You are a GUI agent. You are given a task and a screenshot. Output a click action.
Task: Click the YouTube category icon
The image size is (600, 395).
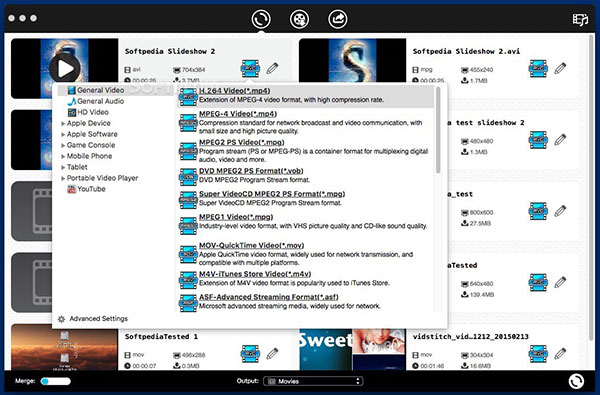pyautogui.click(x=72, y=189)
